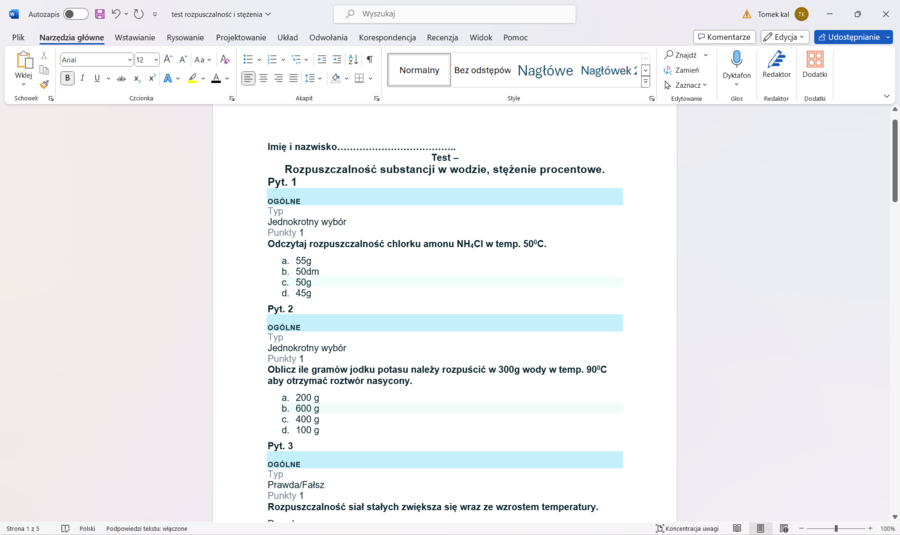Show paragraph marks with pilcrow icon
The image size is (900, 535).
click(x=369, y=60)
